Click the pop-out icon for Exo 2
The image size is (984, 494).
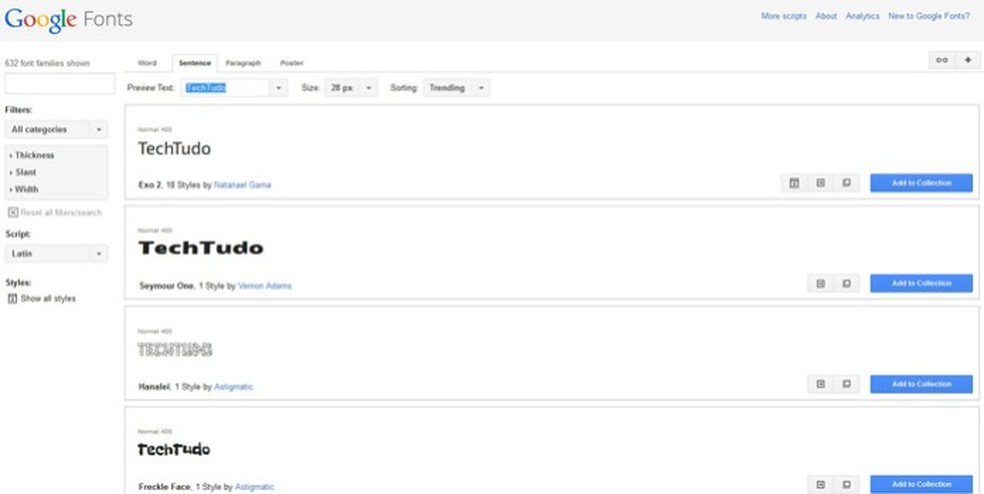[847, 183]
